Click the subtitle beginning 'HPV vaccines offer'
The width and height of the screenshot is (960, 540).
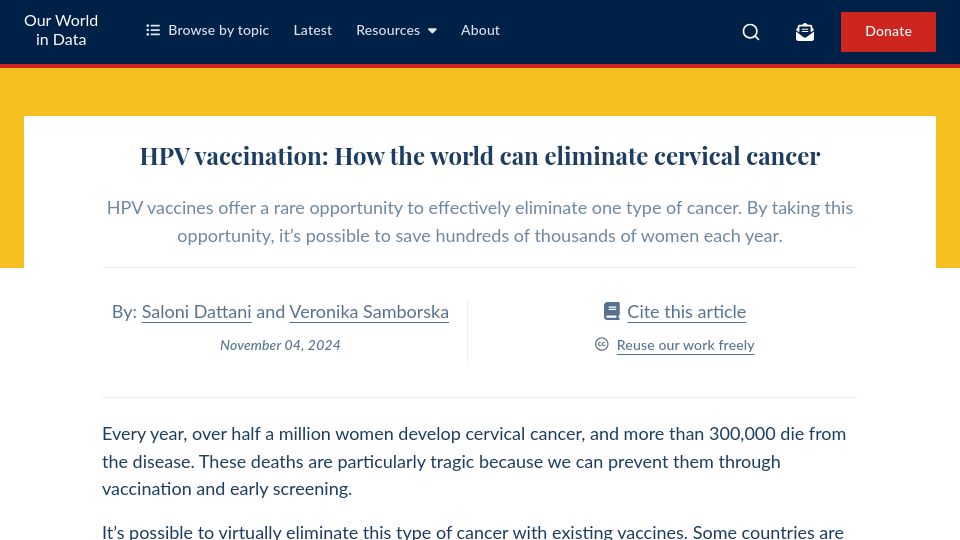tap(480, 222)
